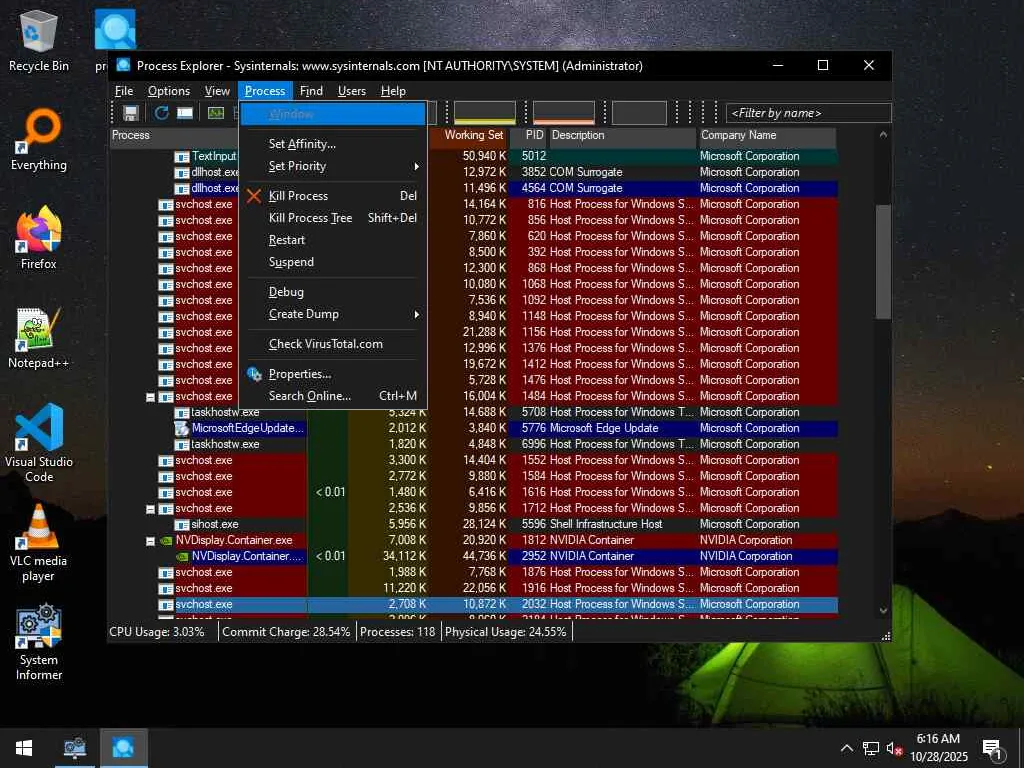The image size is (1024, 768).
Task: Select Debug in the Process menu
Action: coord(334,292)
